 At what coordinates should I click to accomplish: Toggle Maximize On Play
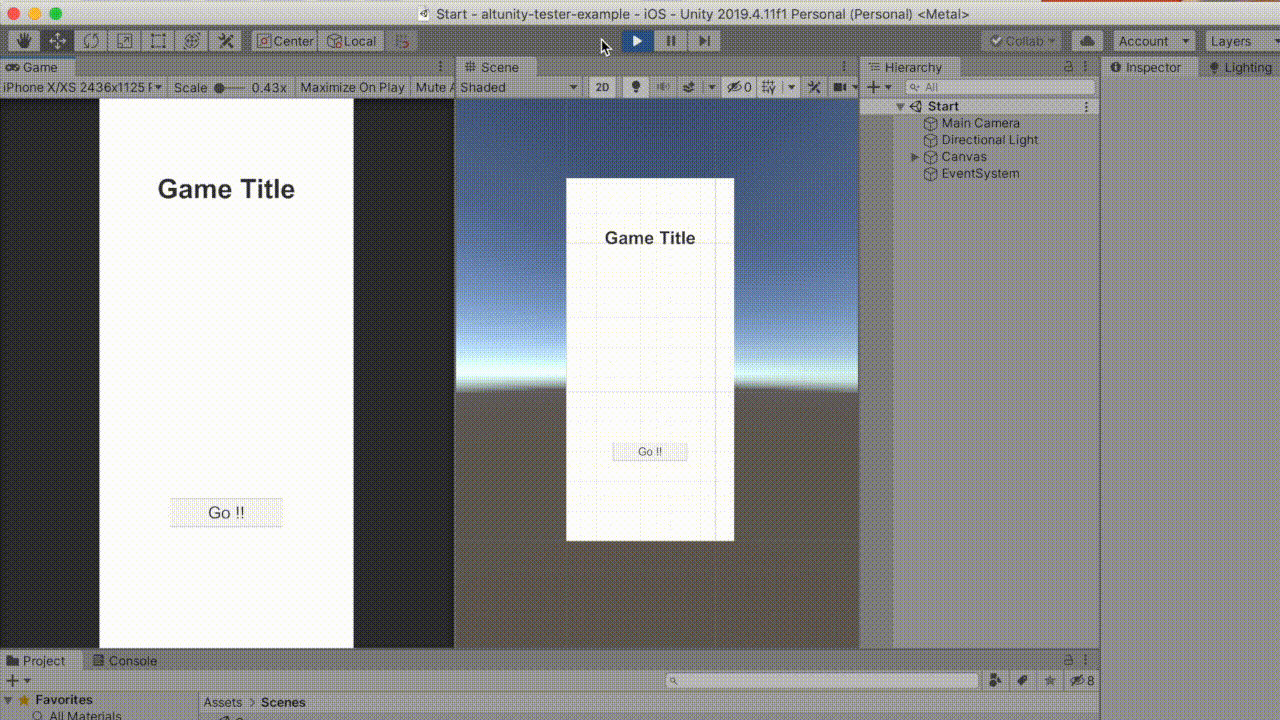coord(352,87)
